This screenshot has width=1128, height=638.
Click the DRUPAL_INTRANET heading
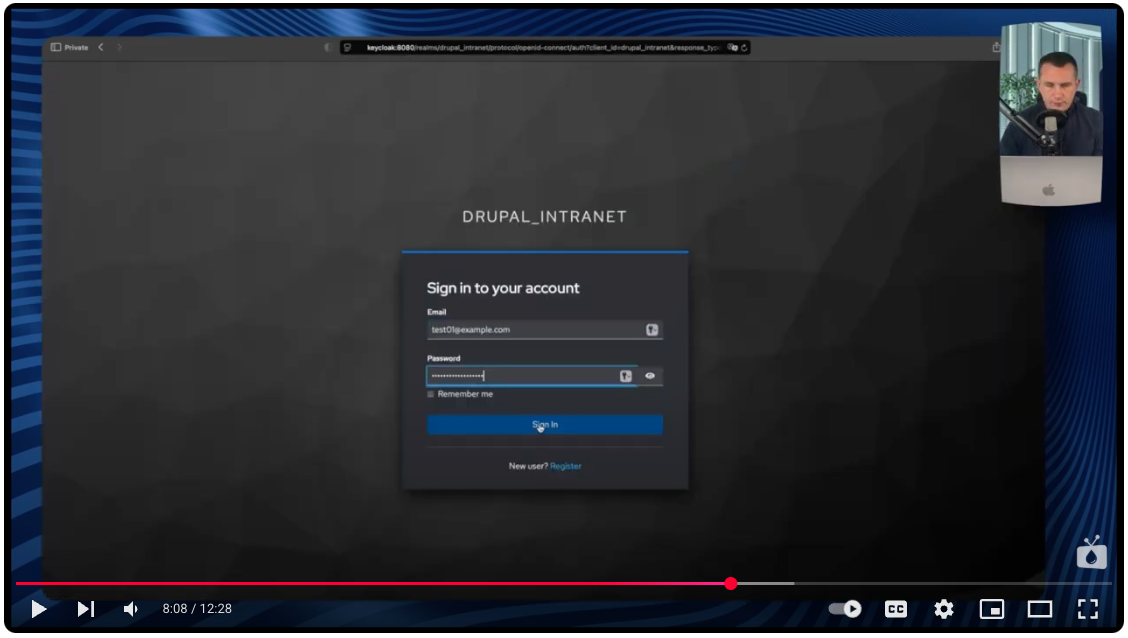(545, 217)
